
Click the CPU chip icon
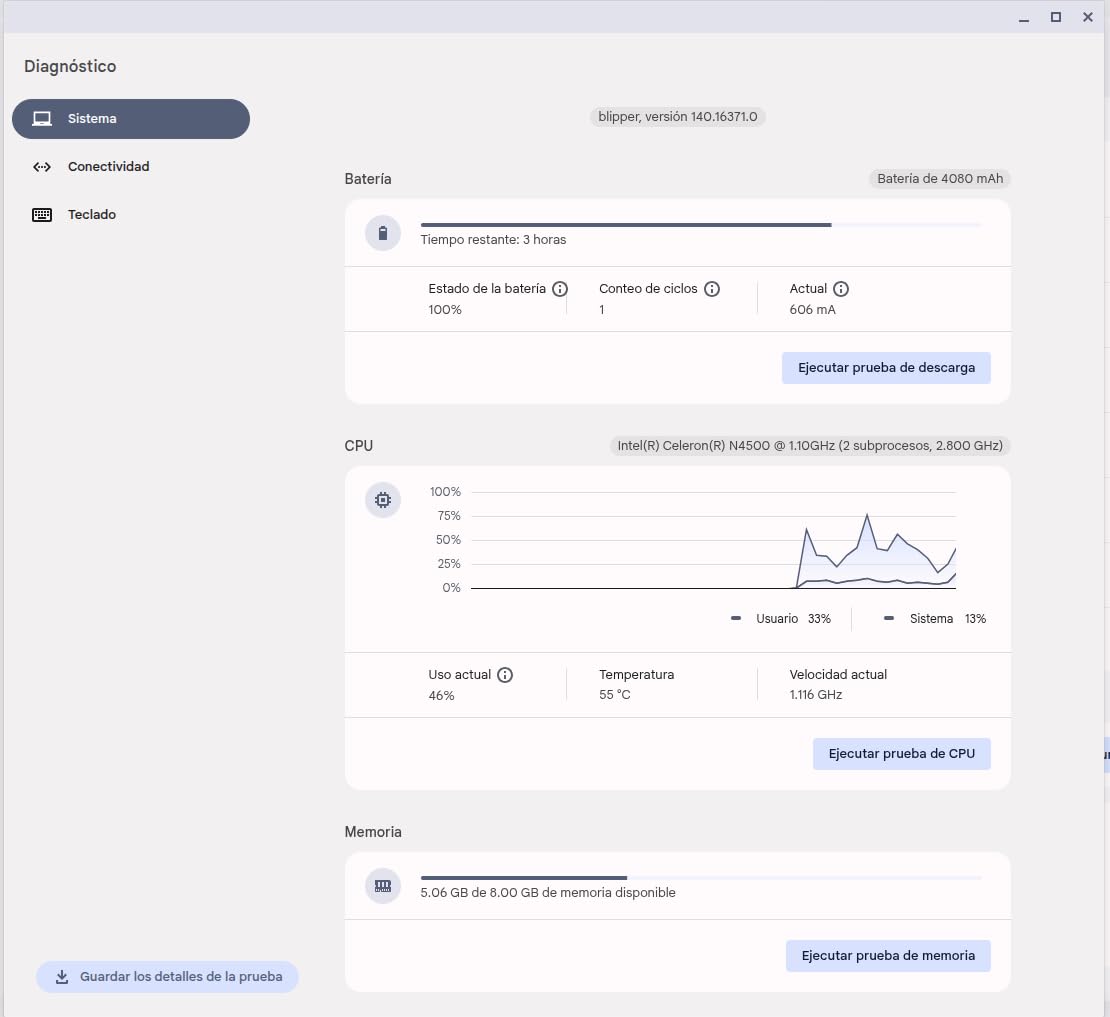pos(382,500)
